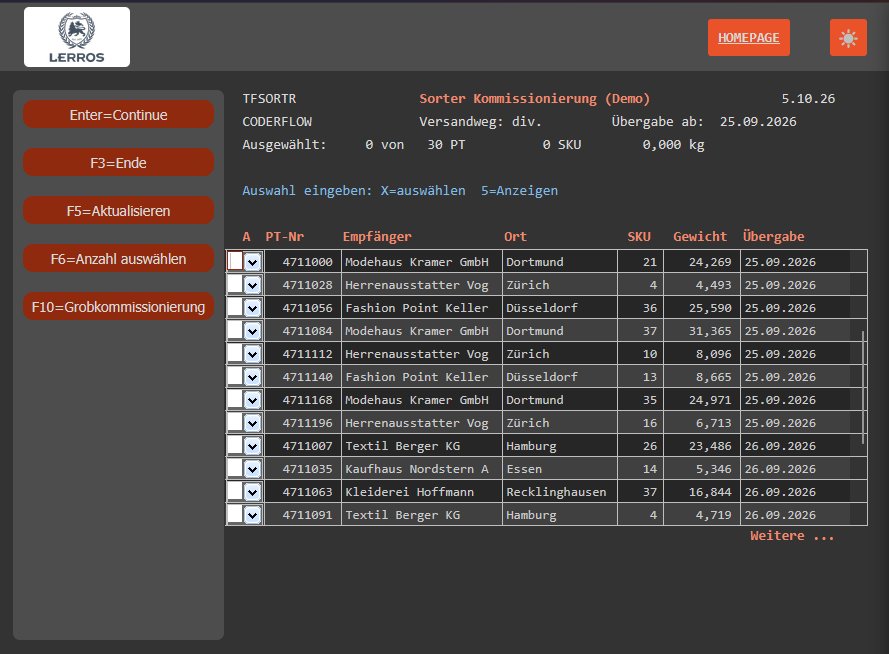Expand the dropdown arrow for PT-Nr 4711056
Viewport: 889px width, 654px height.
click(252, 308)
